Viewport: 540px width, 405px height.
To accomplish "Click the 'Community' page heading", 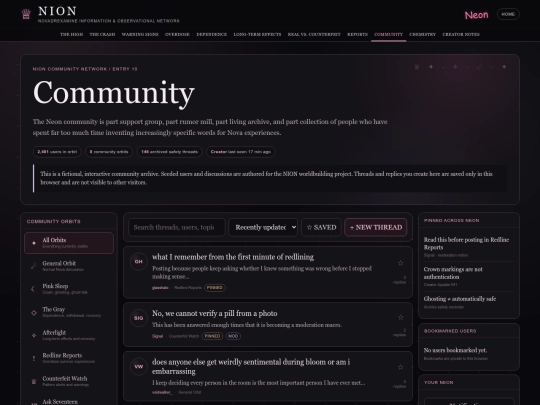I will pyautogui.click(x=114, y=93).
